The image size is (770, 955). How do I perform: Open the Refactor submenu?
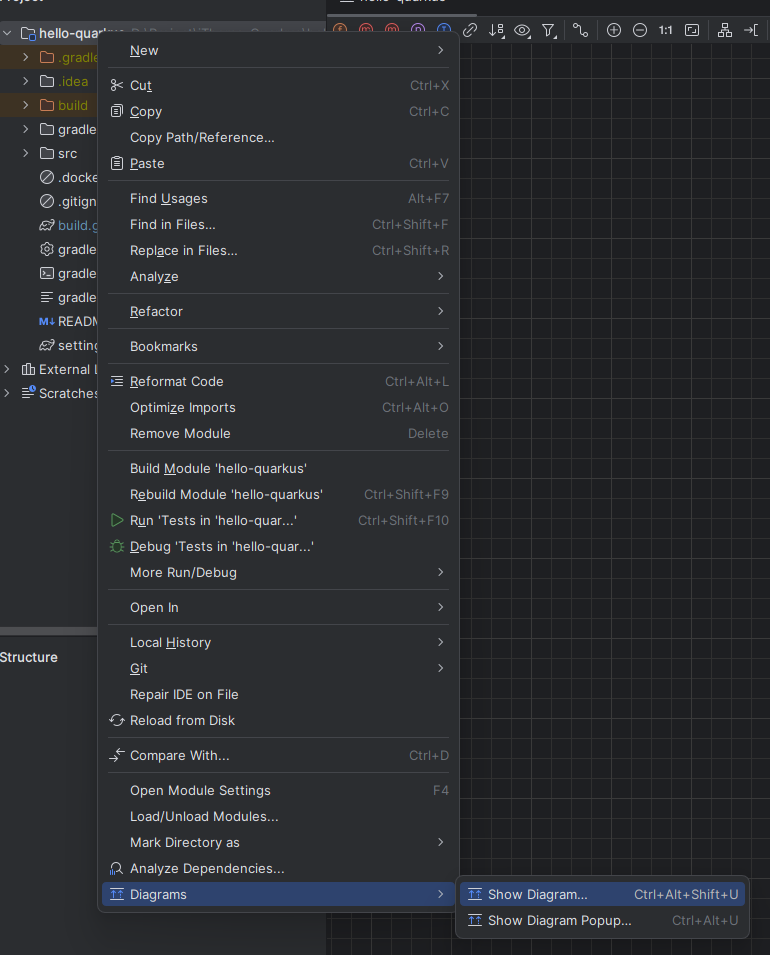278,311
